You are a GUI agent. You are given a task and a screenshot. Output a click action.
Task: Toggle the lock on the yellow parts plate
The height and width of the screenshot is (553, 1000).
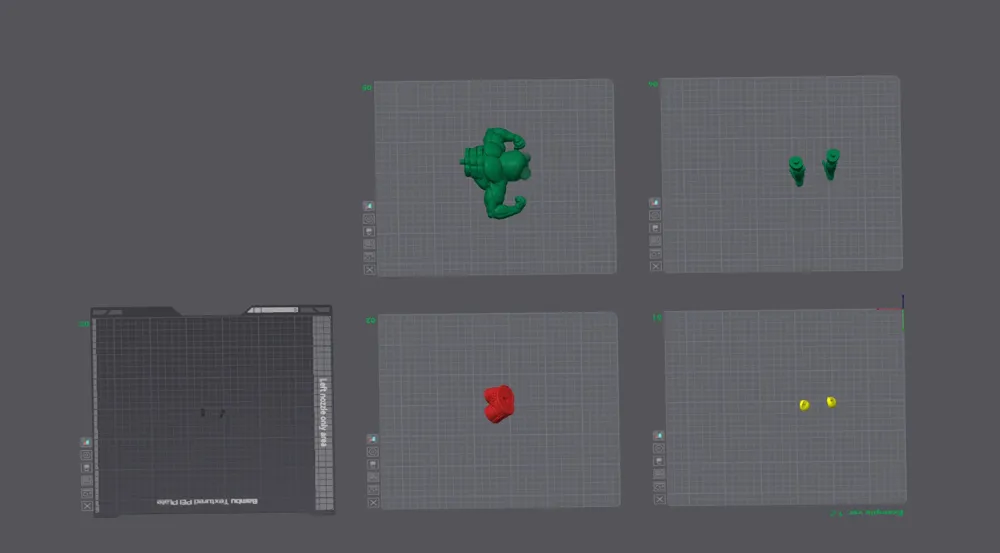tap(659, 461)
